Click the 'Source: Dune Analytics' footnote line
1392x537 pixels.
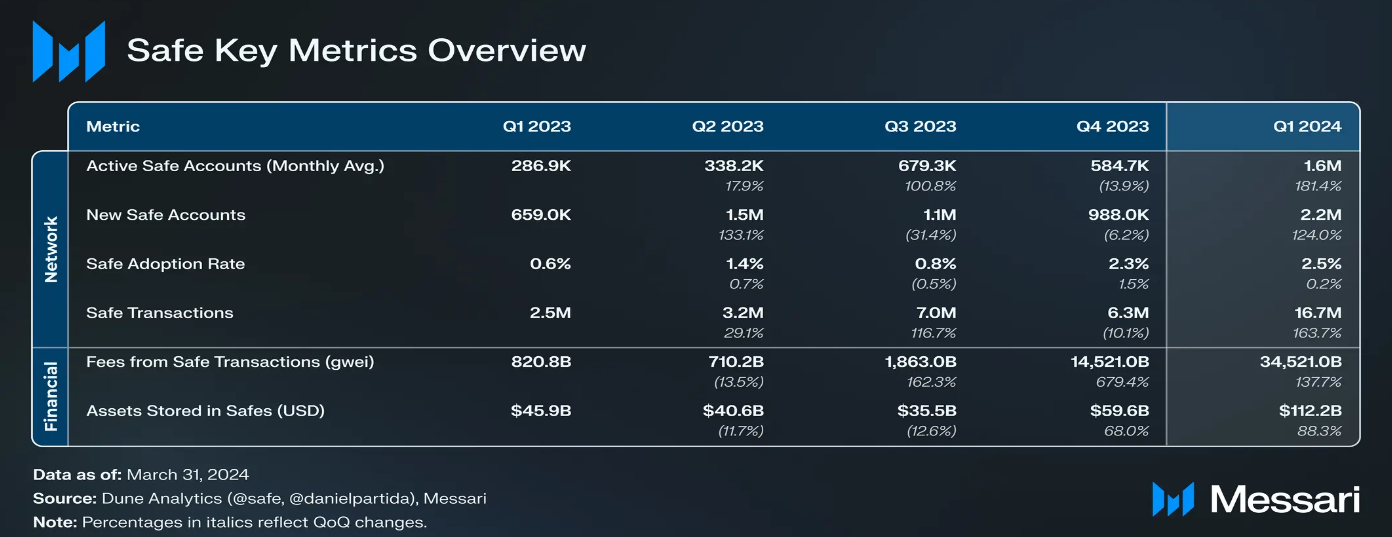click(x=260, y=498)
